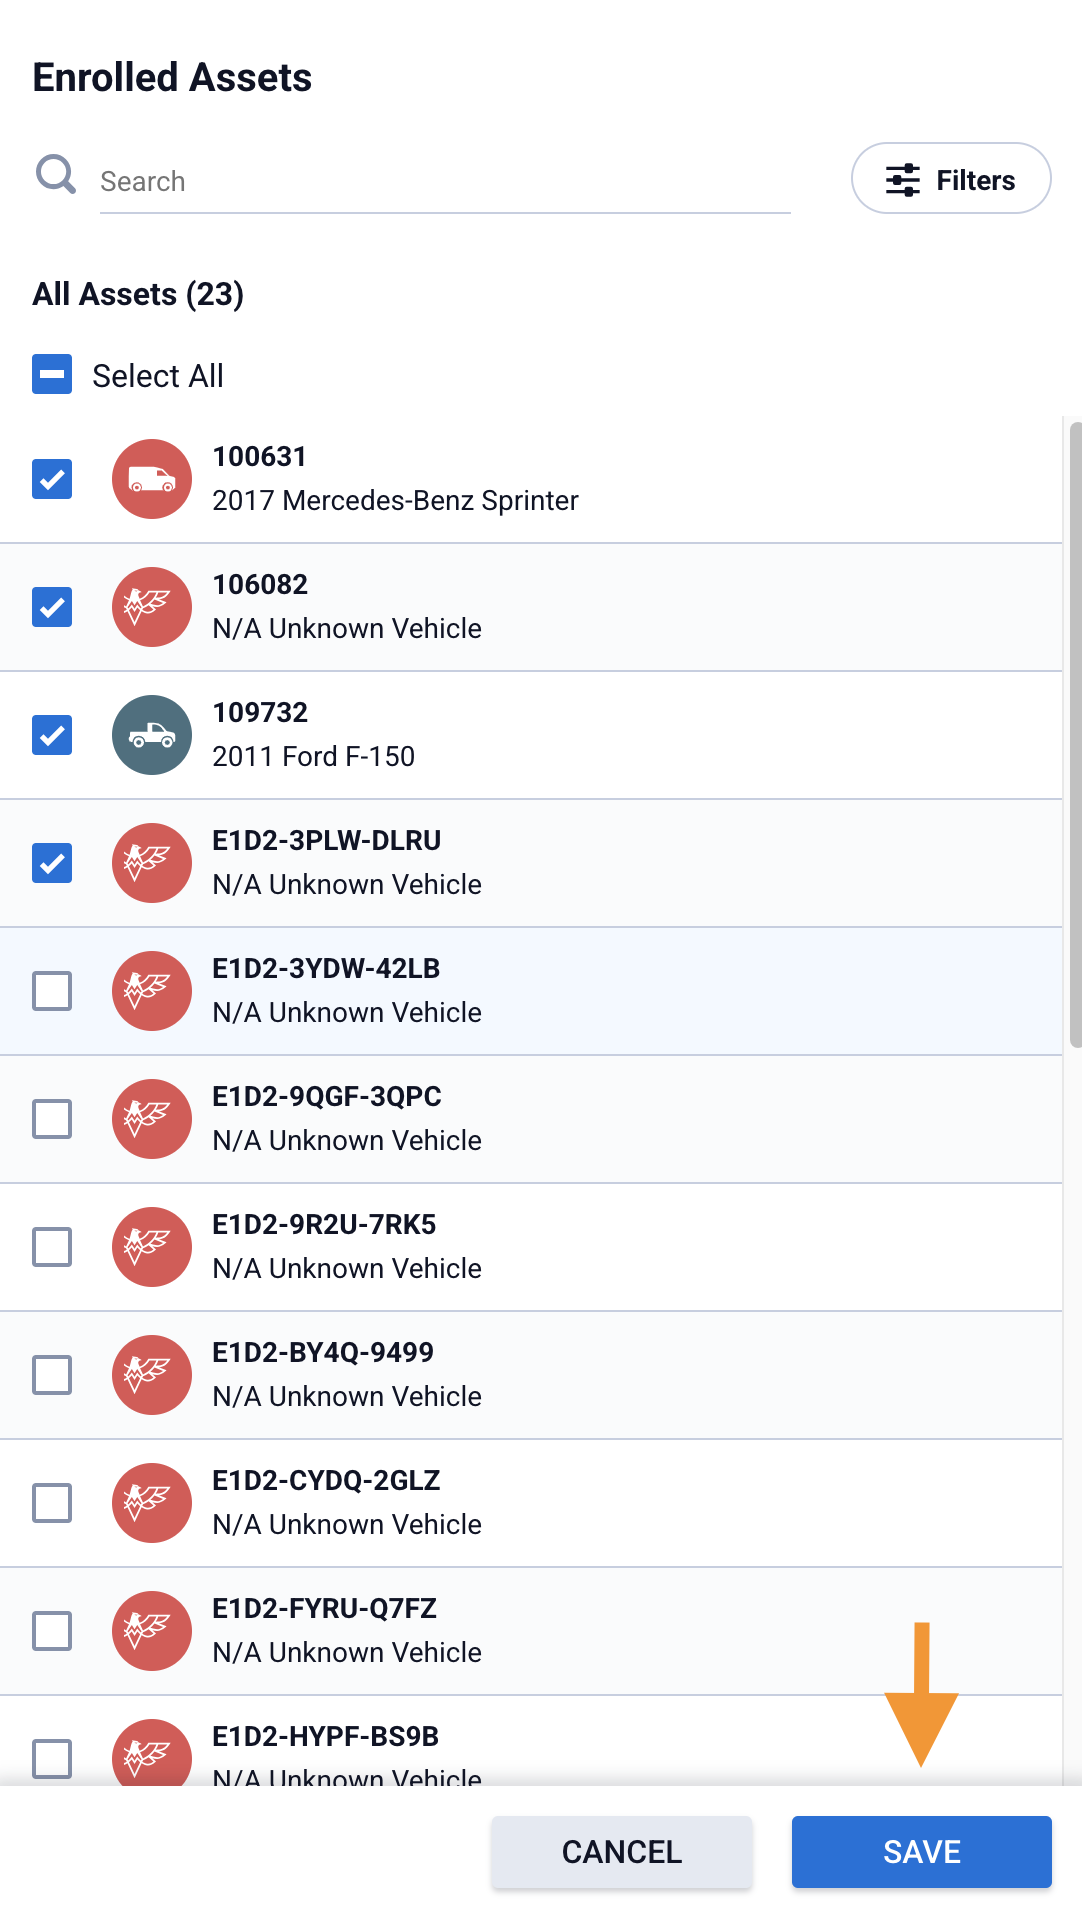The height and width of the screenshot is (1906, 1082).
Task: Click the red icon beside E1D2-3PLW-DLRU
Action: tap(151, 863)
